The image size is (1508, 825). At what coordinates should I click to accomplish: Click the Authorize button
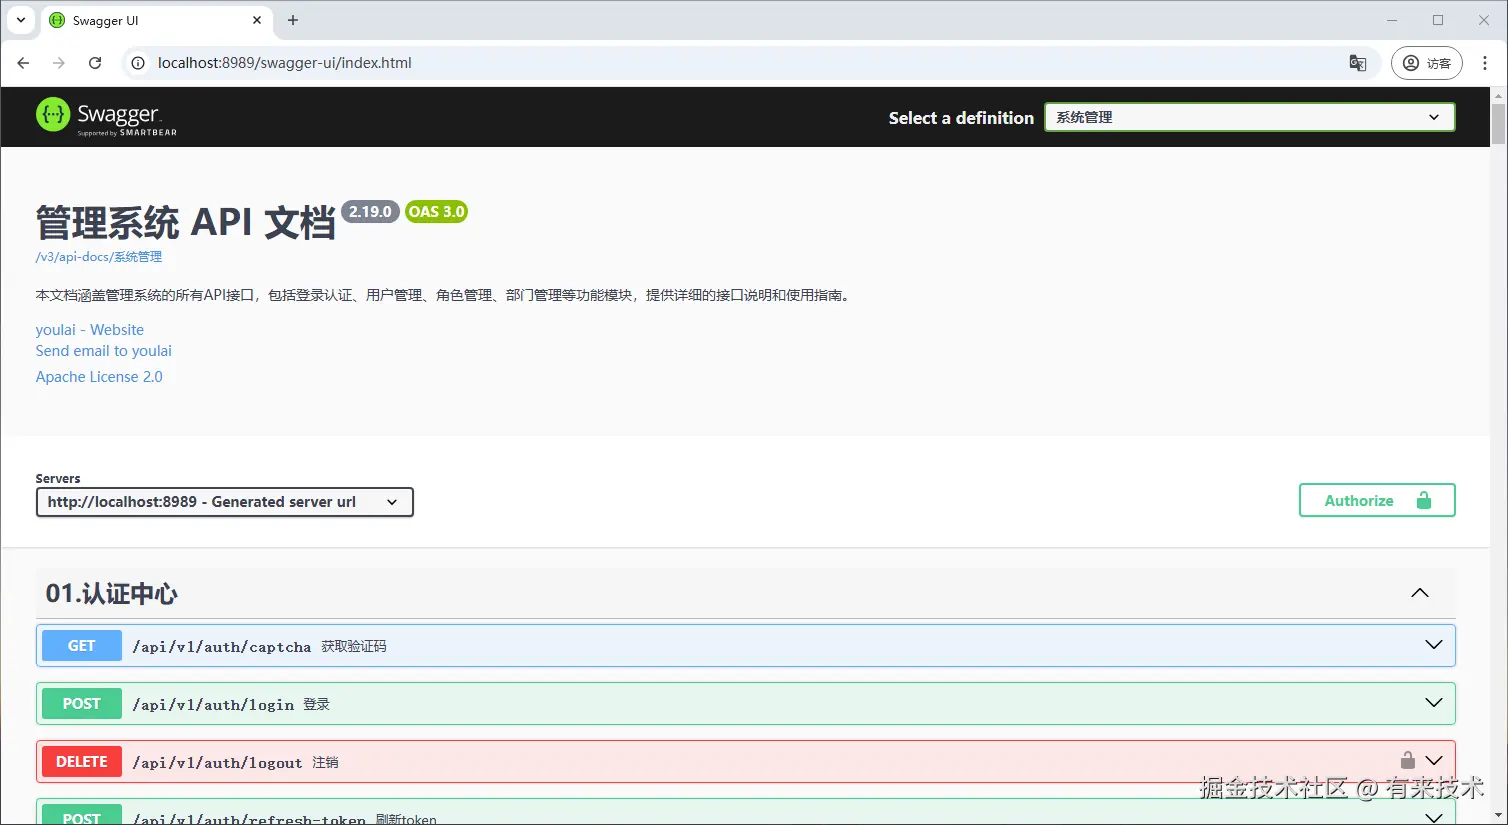pyautogui.click(x=1377, y=501)
